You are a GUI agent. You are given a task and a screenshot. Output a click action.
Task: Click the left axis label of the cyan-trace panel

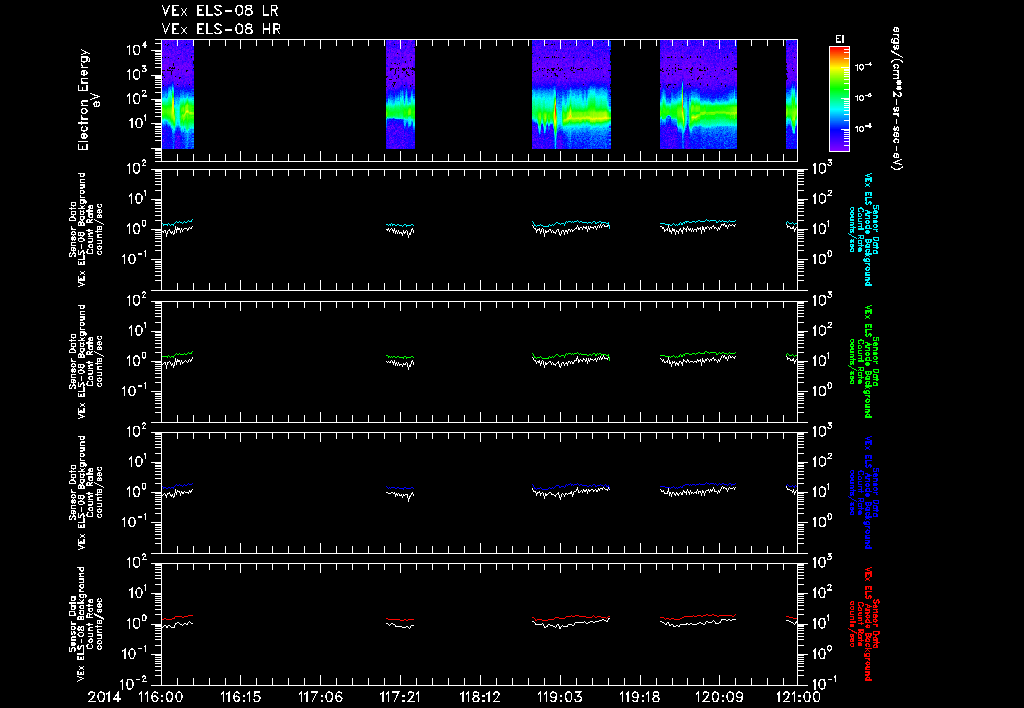(x=86, y=229)
